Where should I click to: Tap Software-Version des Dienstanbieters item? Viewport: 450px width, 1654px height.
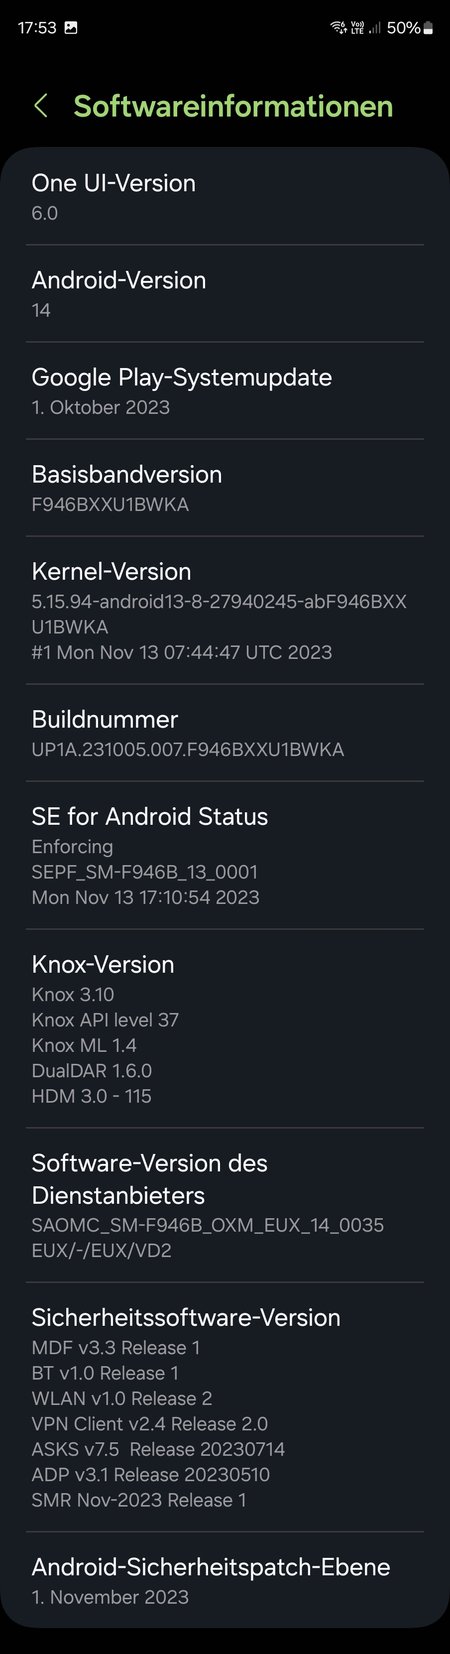point(225,1205)
